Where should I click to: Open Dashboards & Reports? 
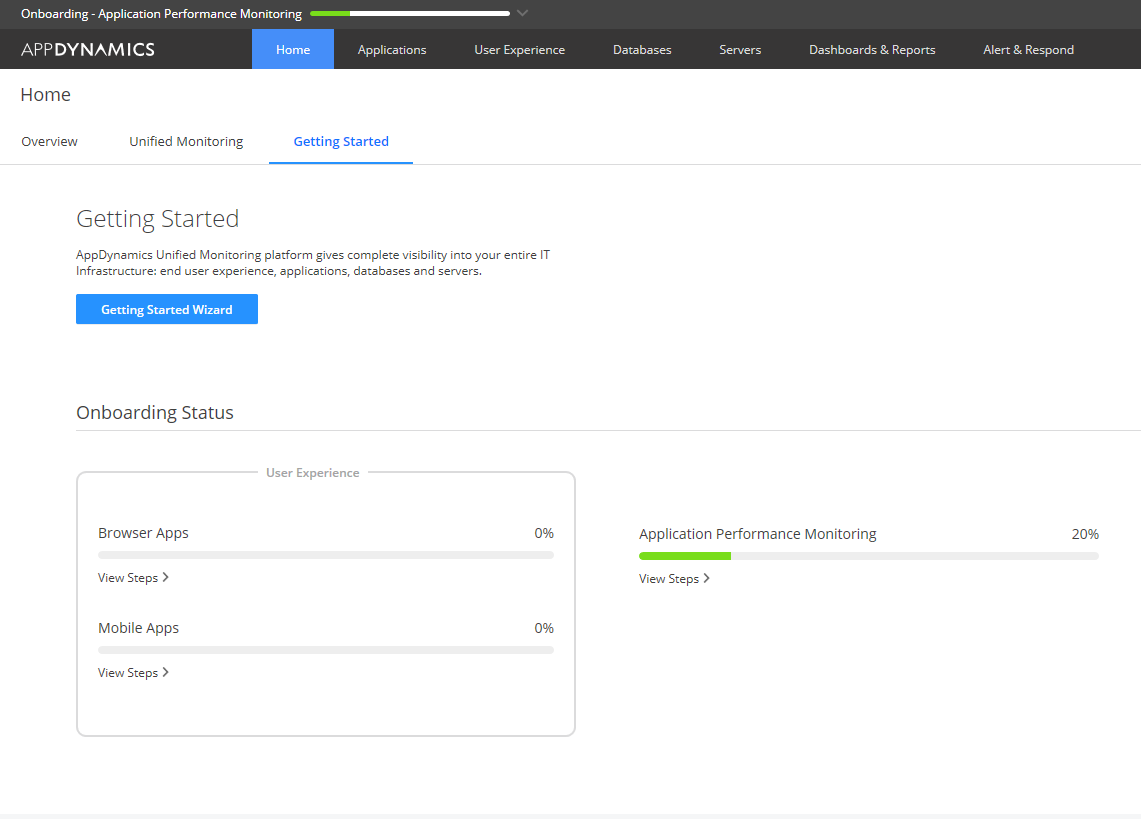pyautogui.click(x=872, y=50)
